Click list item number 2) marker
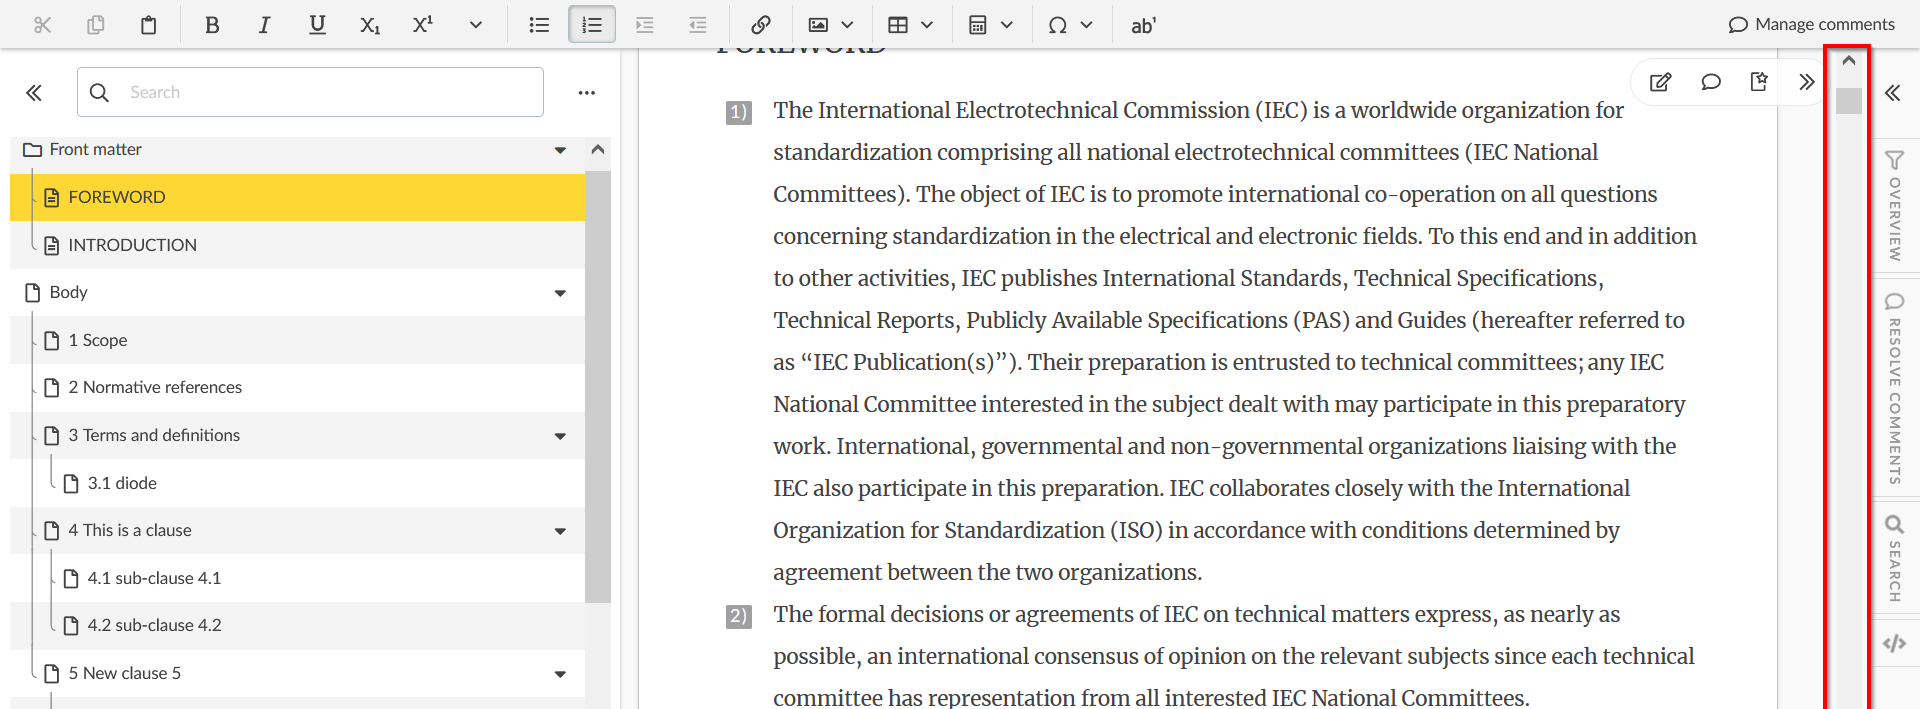Viewport: 1920px width, 709px height. pyautogui.click(x=738, y=616)
